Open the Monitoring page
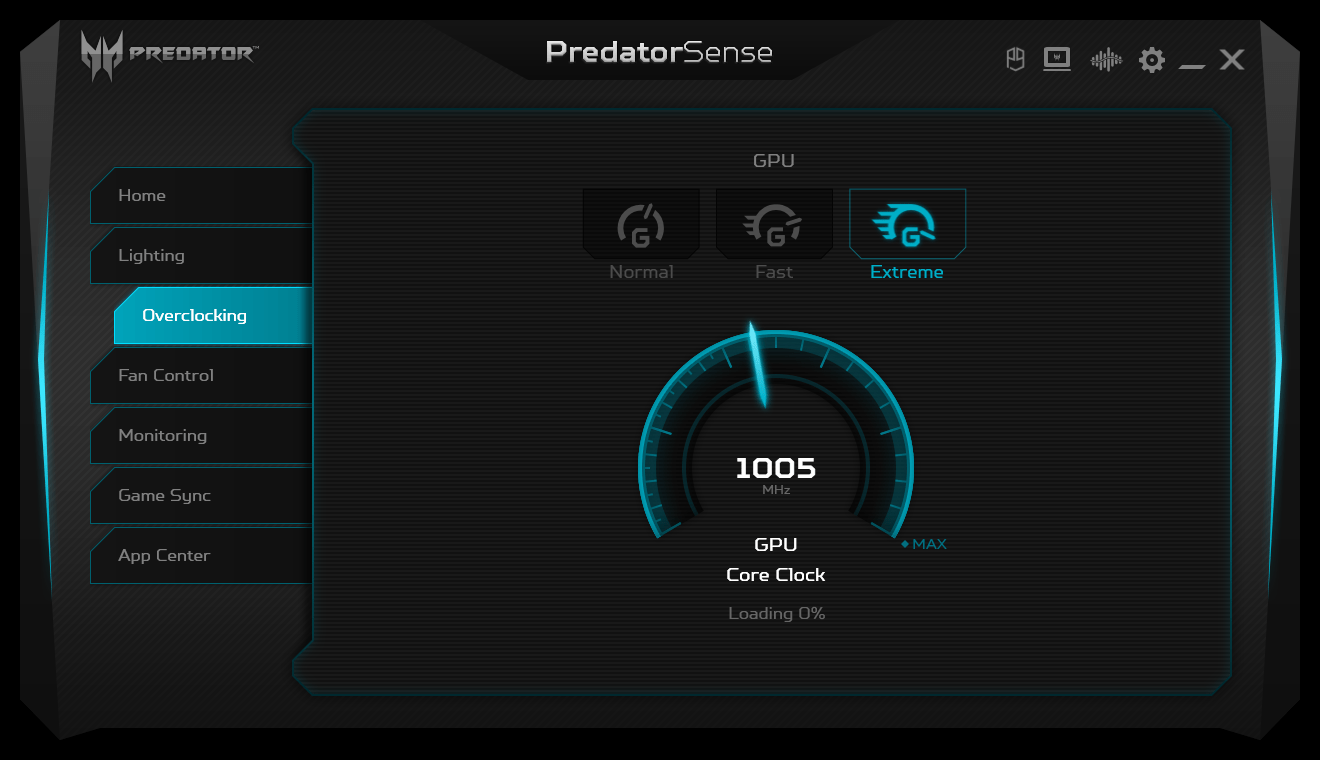1320x760 pixels. pyautogui.click(x=201, y=436)
